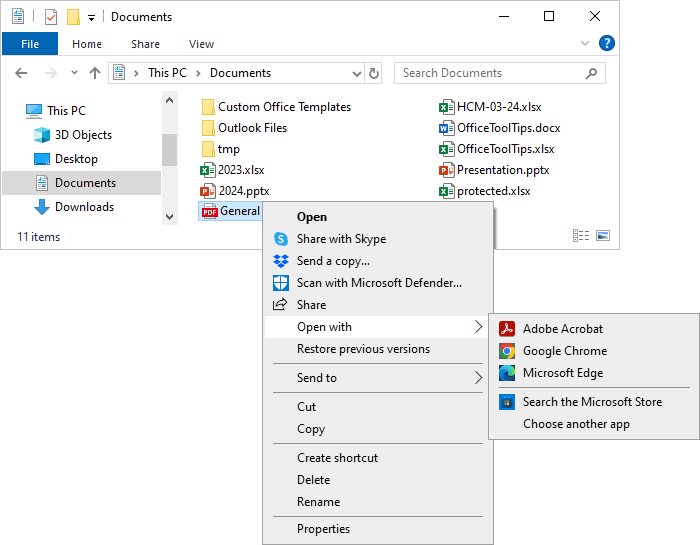The height and width of the screenshot is (545, 700).
Task: Switch to Large icons view in status bar
Action: [603, 235]
